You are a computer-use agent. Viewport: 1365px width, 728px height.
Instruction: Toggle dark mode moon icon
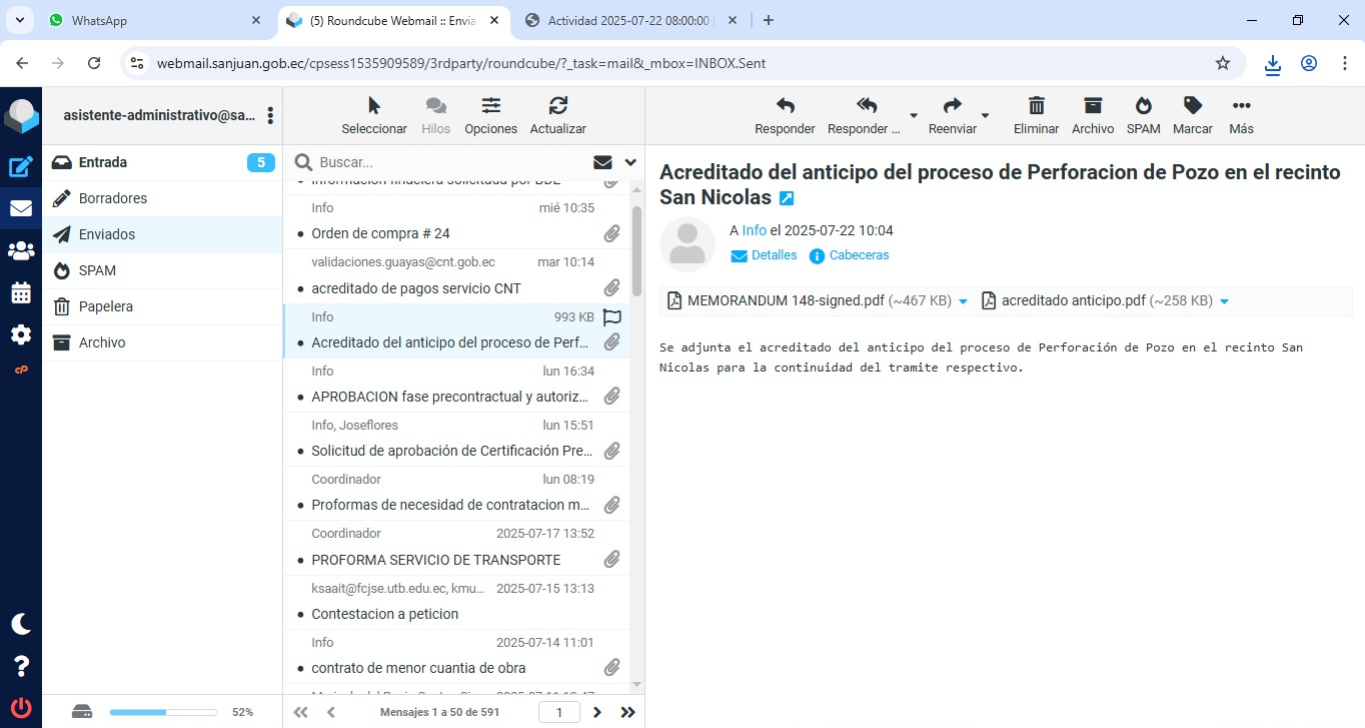tap(21, 624)
